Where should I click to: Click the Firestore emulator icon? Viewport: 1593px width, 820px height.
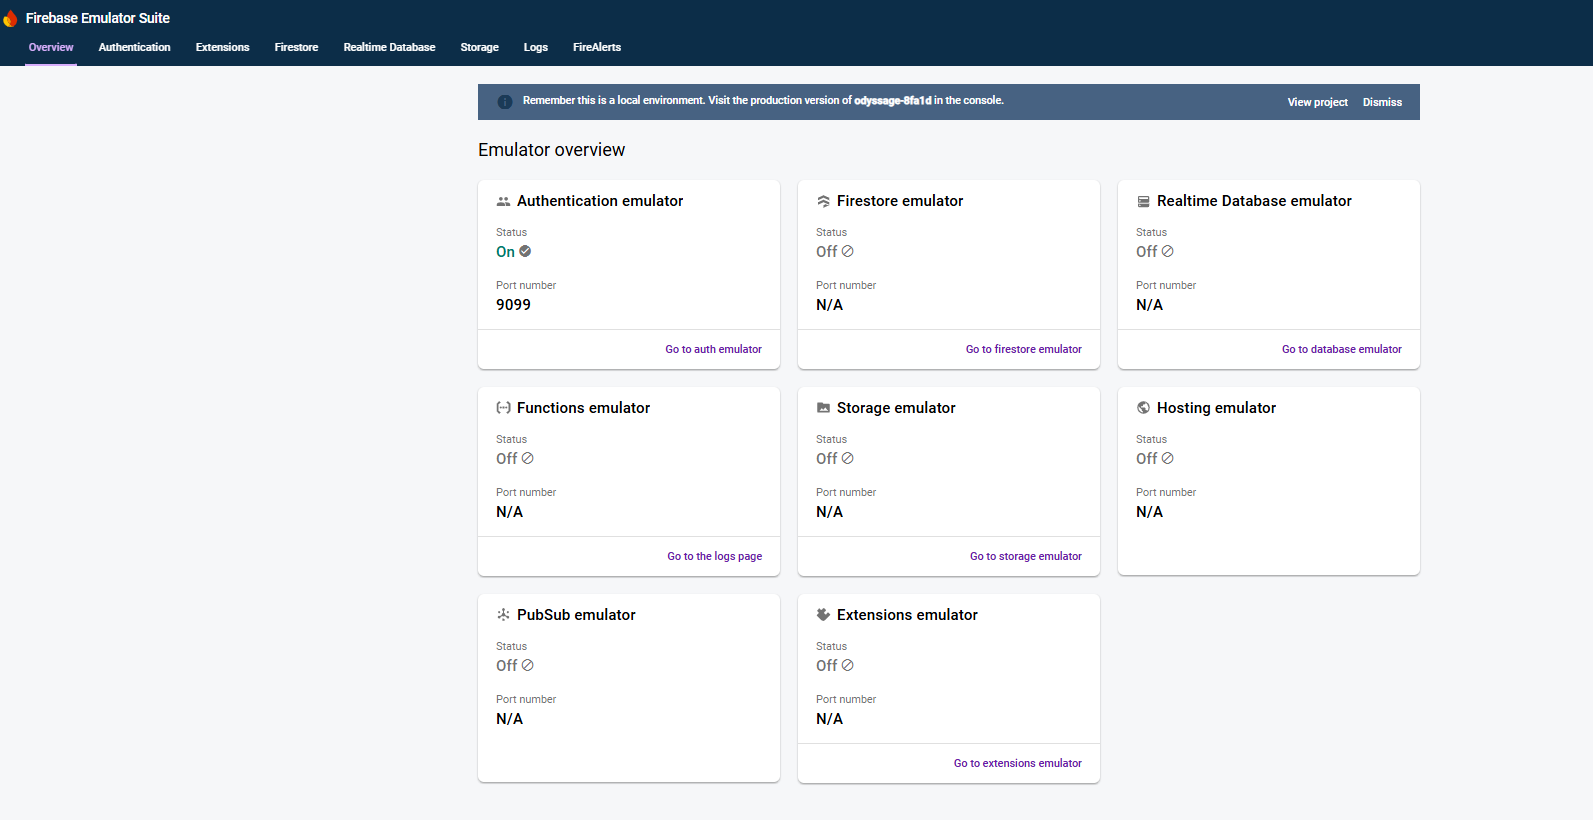[x=823, y=201]
